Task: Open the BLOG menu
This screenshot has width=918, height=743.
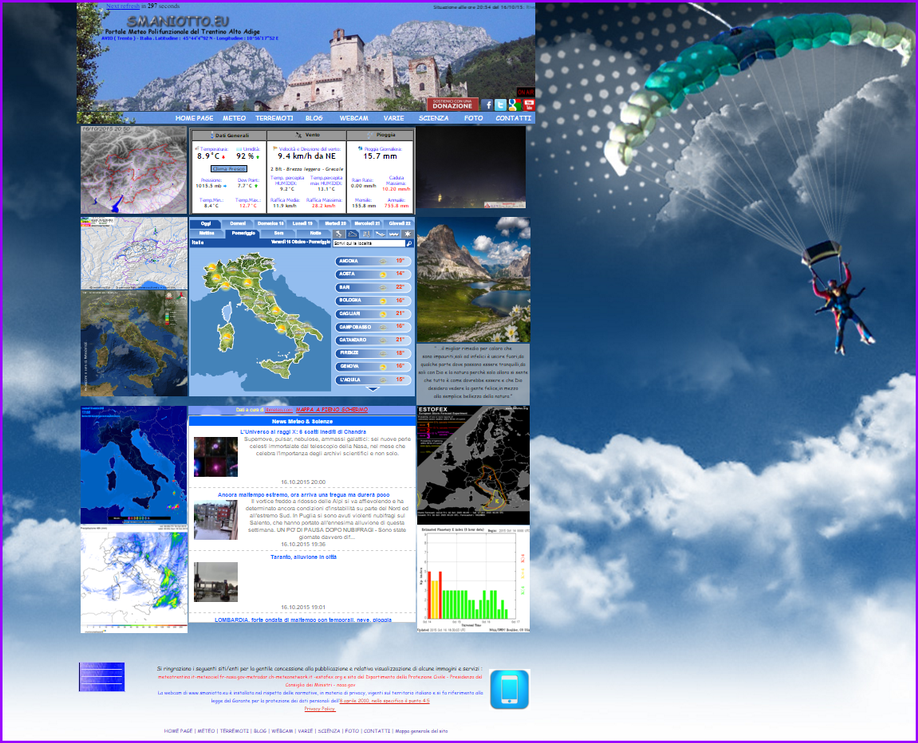Action: click(314, 118)
